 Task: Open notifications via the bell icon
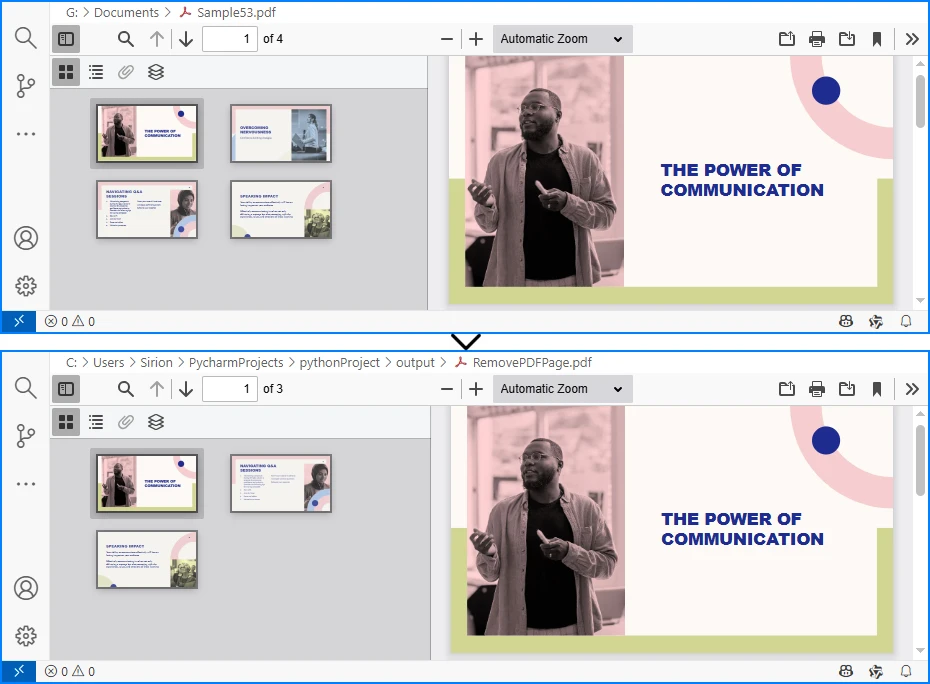[x=905, y=321]
